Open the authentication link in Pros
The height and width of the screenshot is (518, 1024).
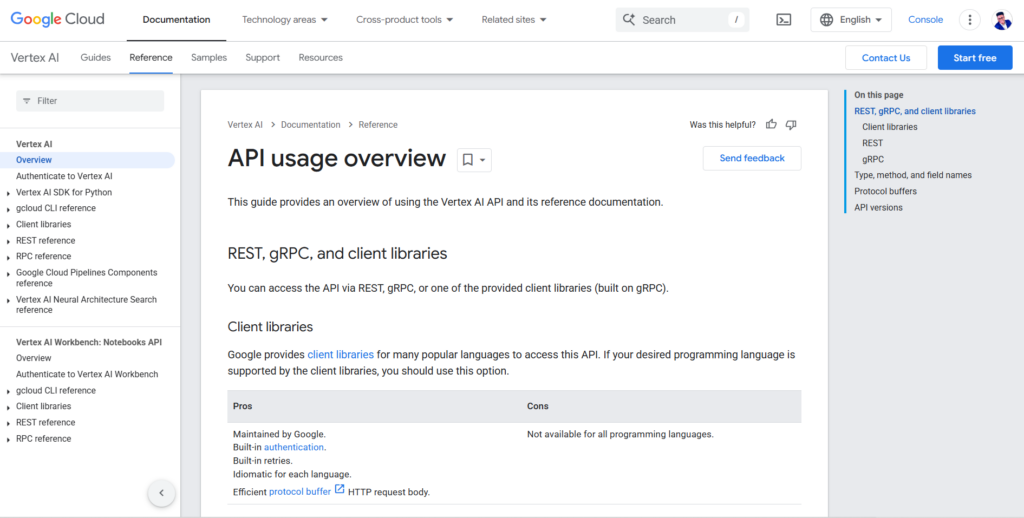click(294, 447)
